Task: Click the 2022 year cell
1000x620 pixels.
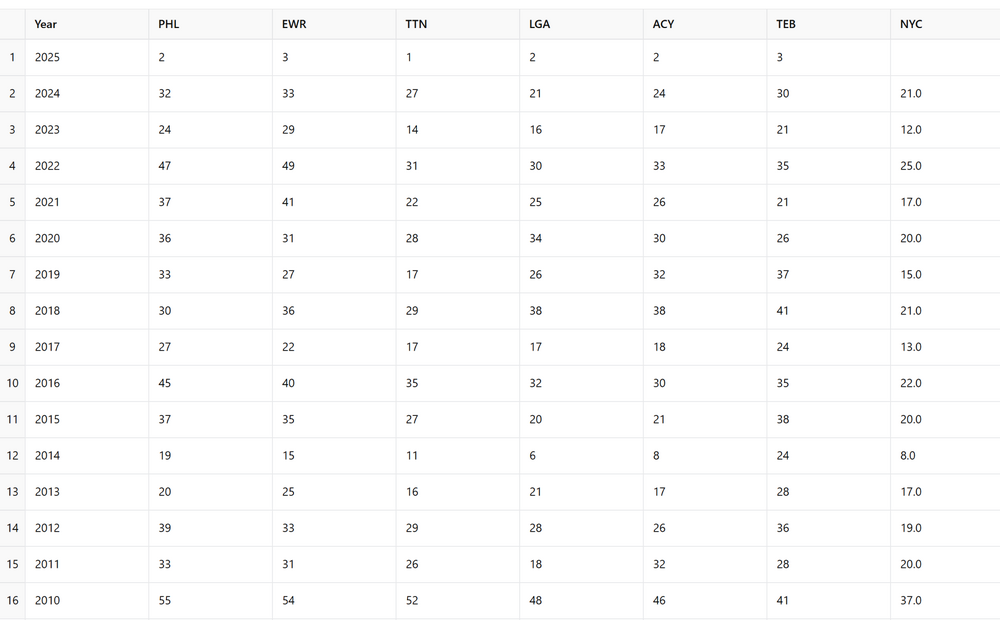Action: [87, 166]
